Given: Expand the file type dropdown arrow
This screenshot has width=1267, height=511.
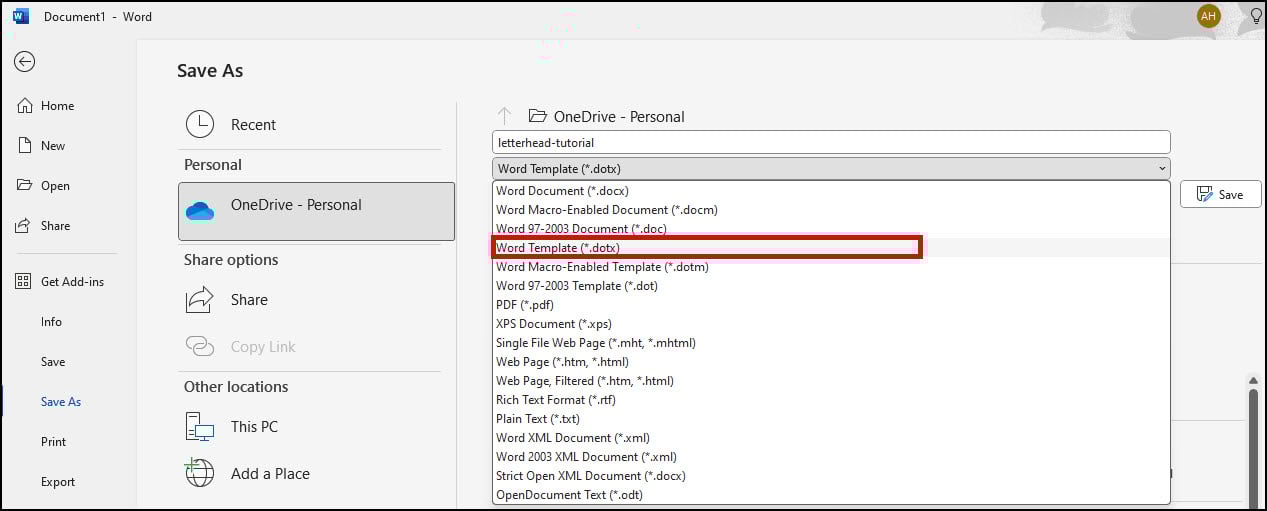Looking at the screenshot, I should pyautogui.click(x=1160, y=169).
